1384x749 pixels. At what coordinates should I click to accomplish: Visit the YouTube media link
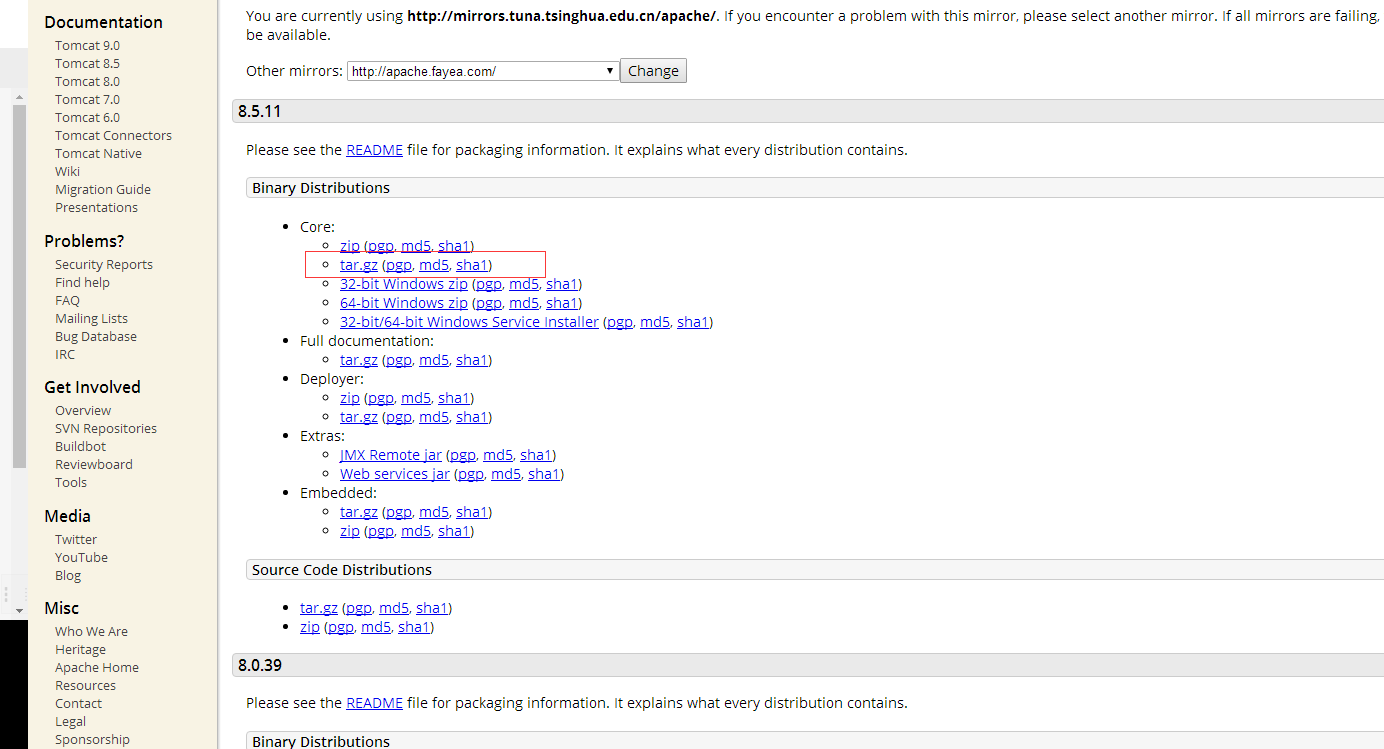[x=81, y=558]
